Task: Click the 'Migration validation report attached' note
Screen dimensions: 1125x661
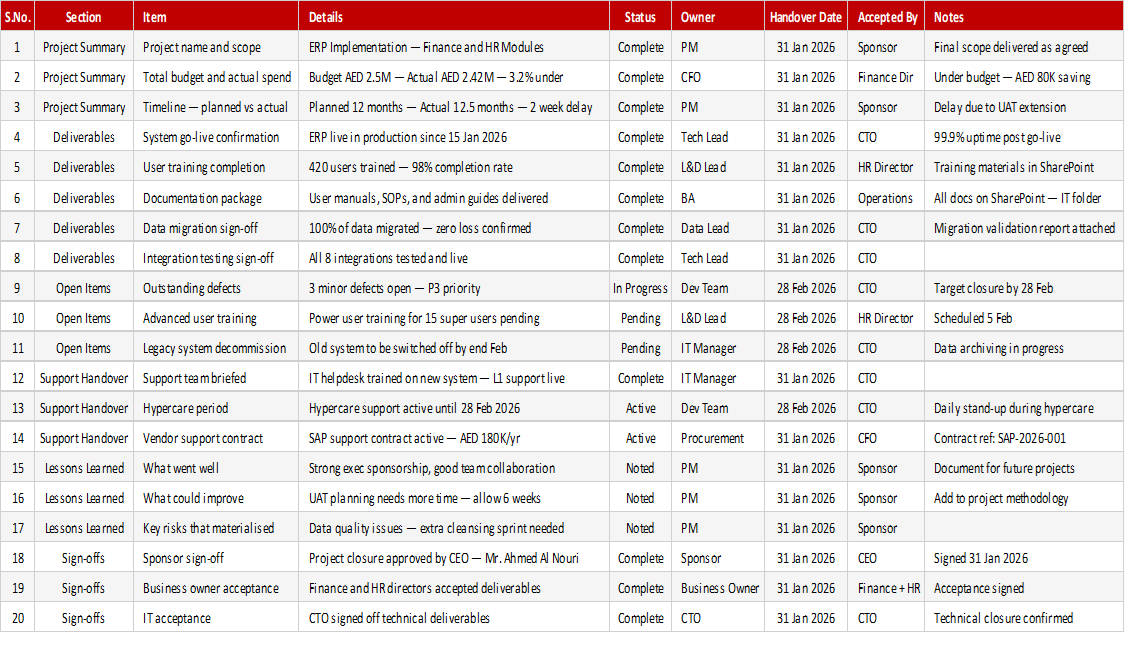Action: pyautogui.click(x=1024, y=228)
